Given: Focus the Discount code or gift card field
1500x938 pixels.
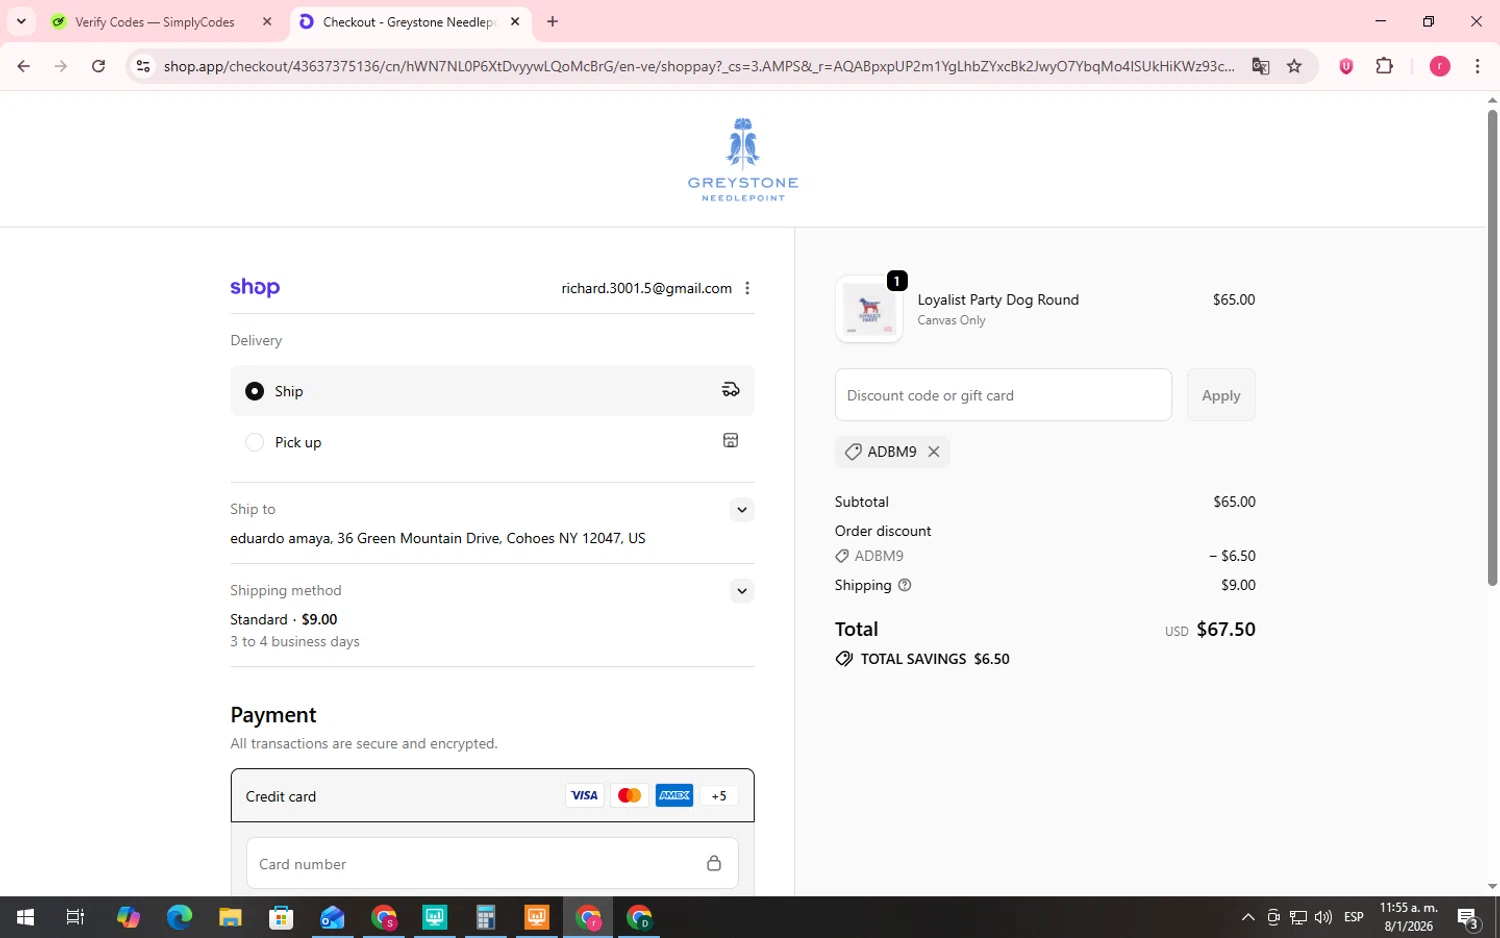Looking at the screenshot, I should [x=1003, y=395].
